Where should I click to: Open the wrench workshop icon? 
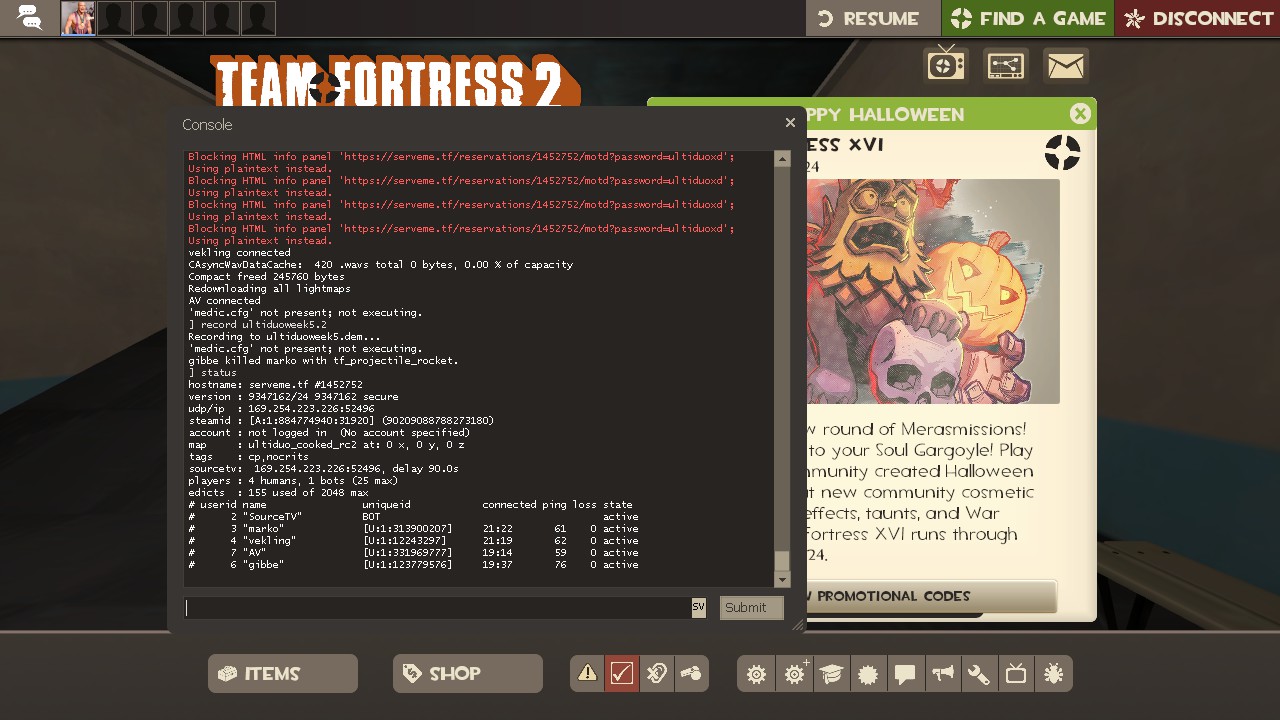[978, 674]
